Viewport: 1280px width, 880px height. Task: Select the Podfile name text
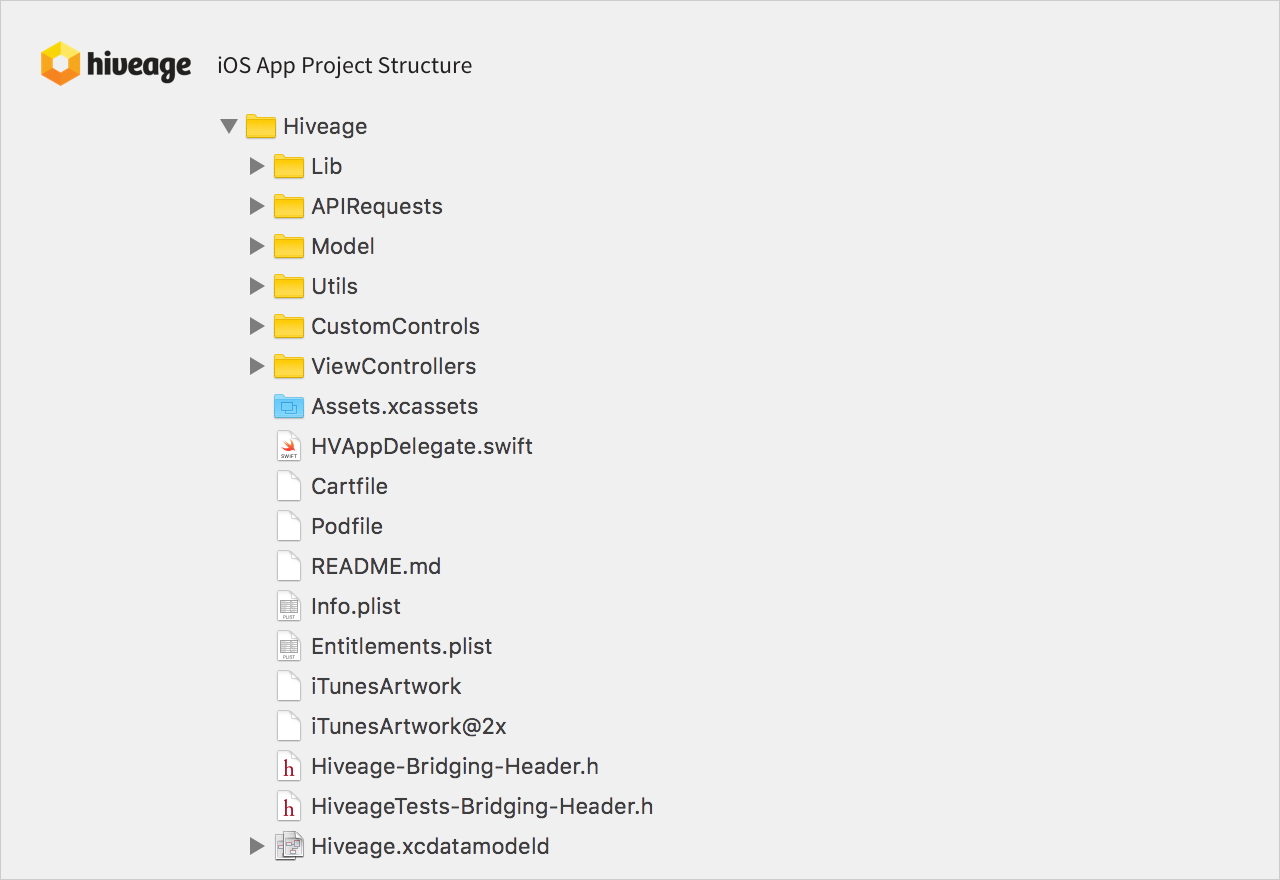click(x=347, y=526)
